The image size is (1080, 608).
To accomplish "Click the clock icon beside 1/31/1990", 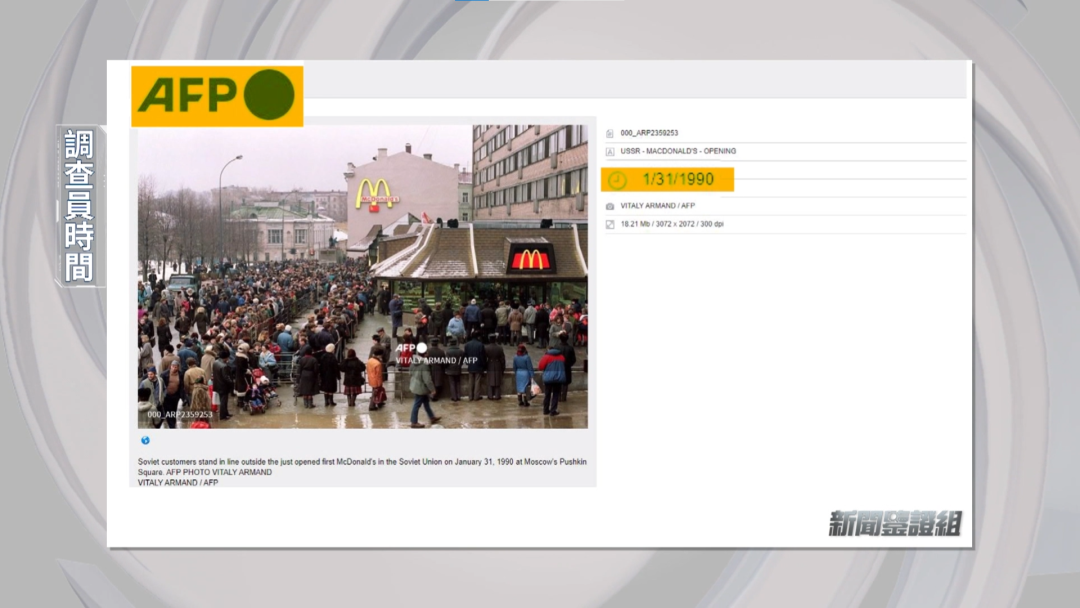I will pyautogui.click(x=617, y=180).
